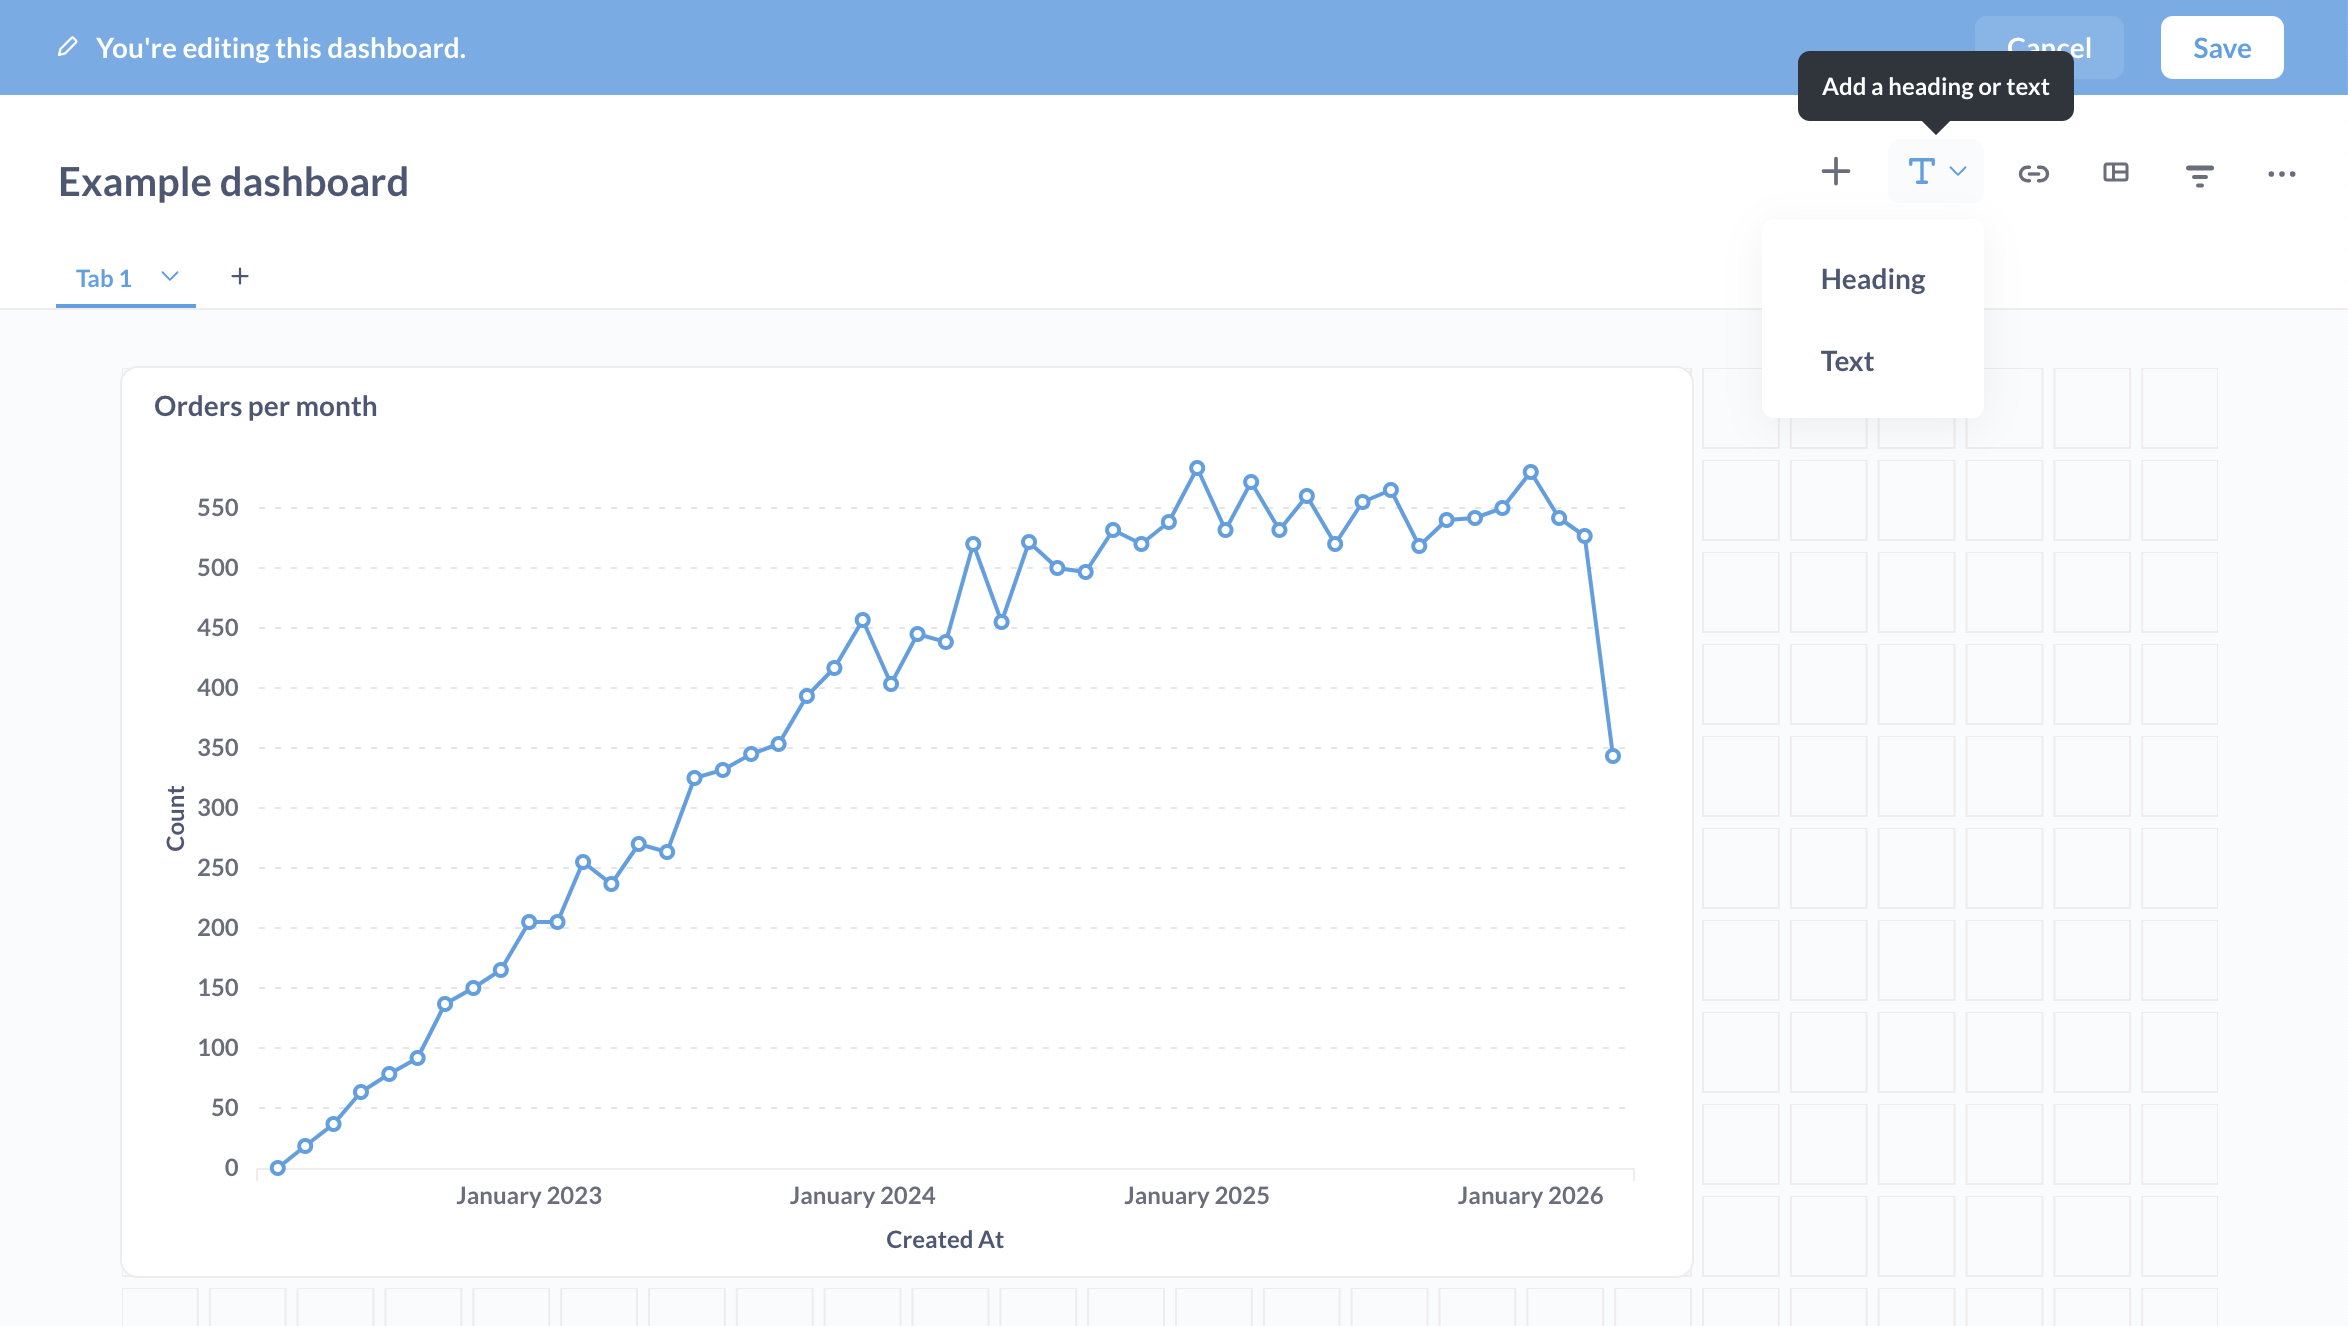The width and height of the screenshot is (2348, 1326).
Task: Click the first data point at zero
Action: pyautogui.click(x=277, y=1168)
